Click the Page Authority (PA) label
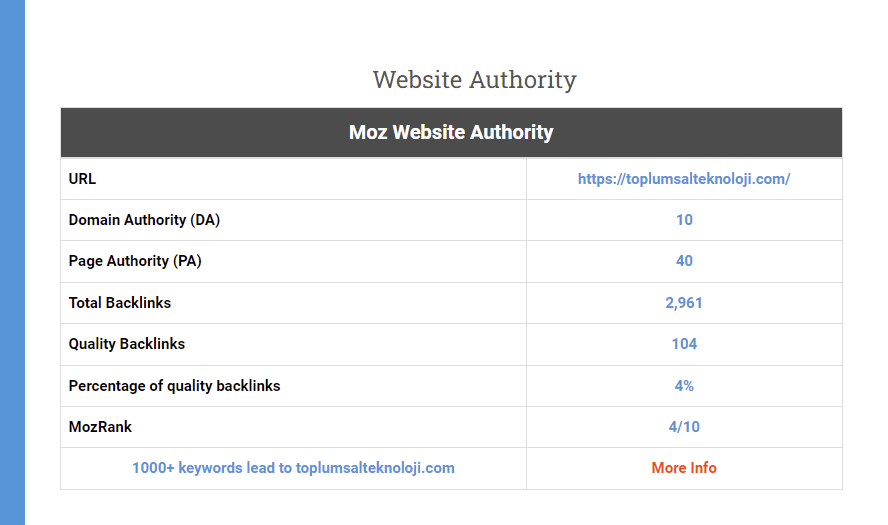 point(135,261)
